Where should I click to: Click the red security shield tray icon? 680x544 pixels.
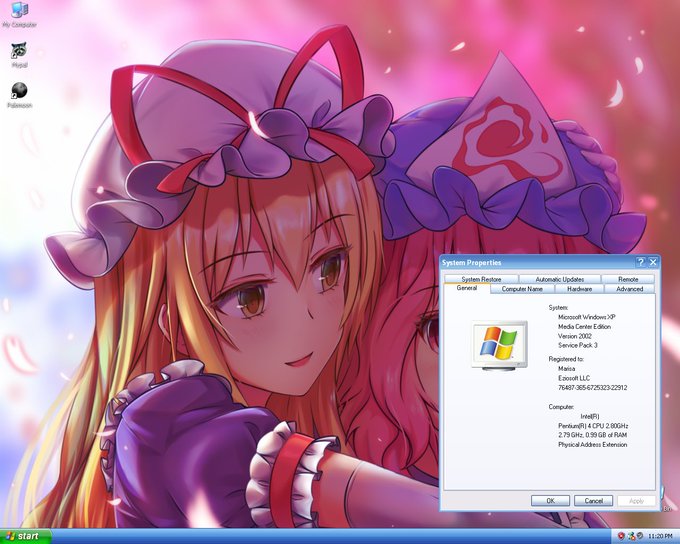621,536
